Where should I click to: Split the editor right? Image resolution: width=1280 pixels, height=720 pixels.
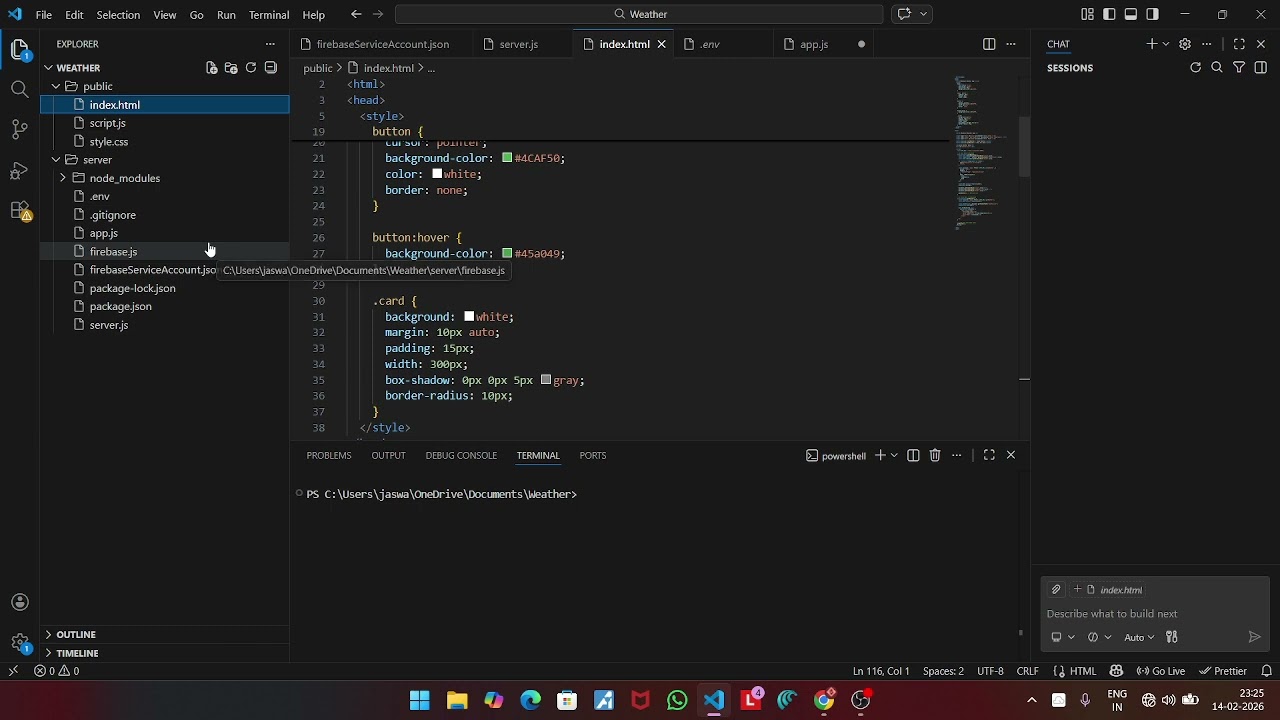tap(989, 44)
